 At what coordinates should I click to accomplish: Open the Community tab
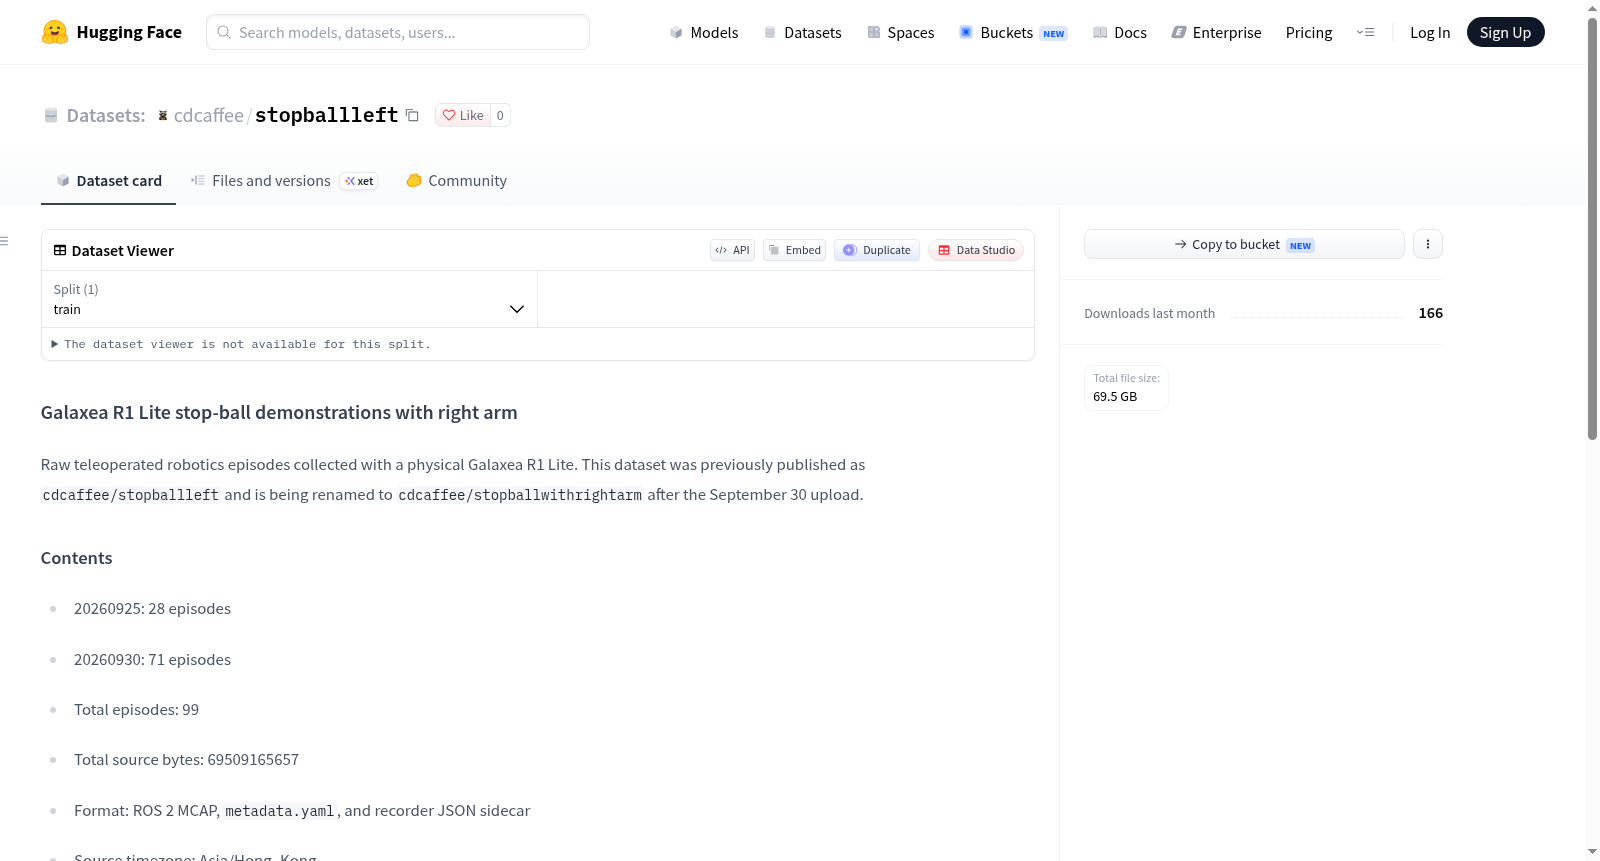456,181
